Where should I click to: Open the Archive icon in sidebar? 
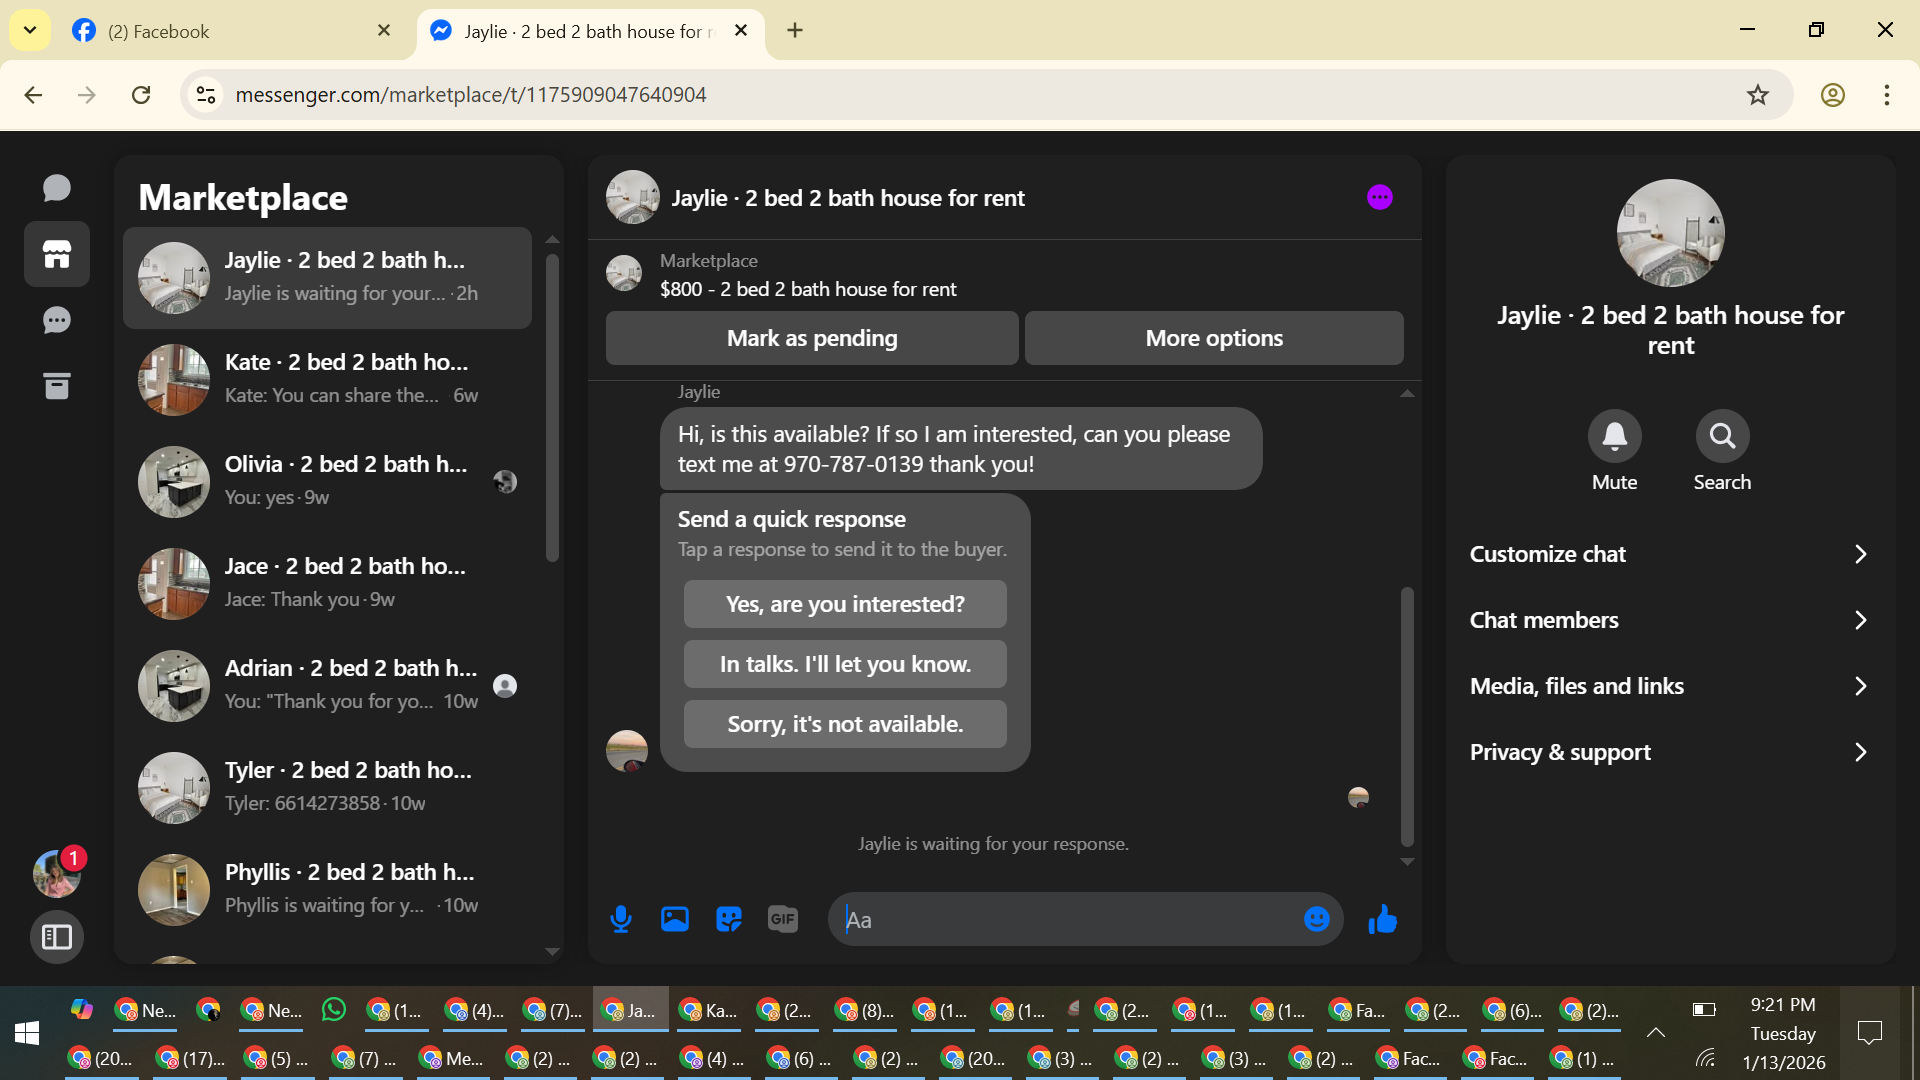(57, 386)
